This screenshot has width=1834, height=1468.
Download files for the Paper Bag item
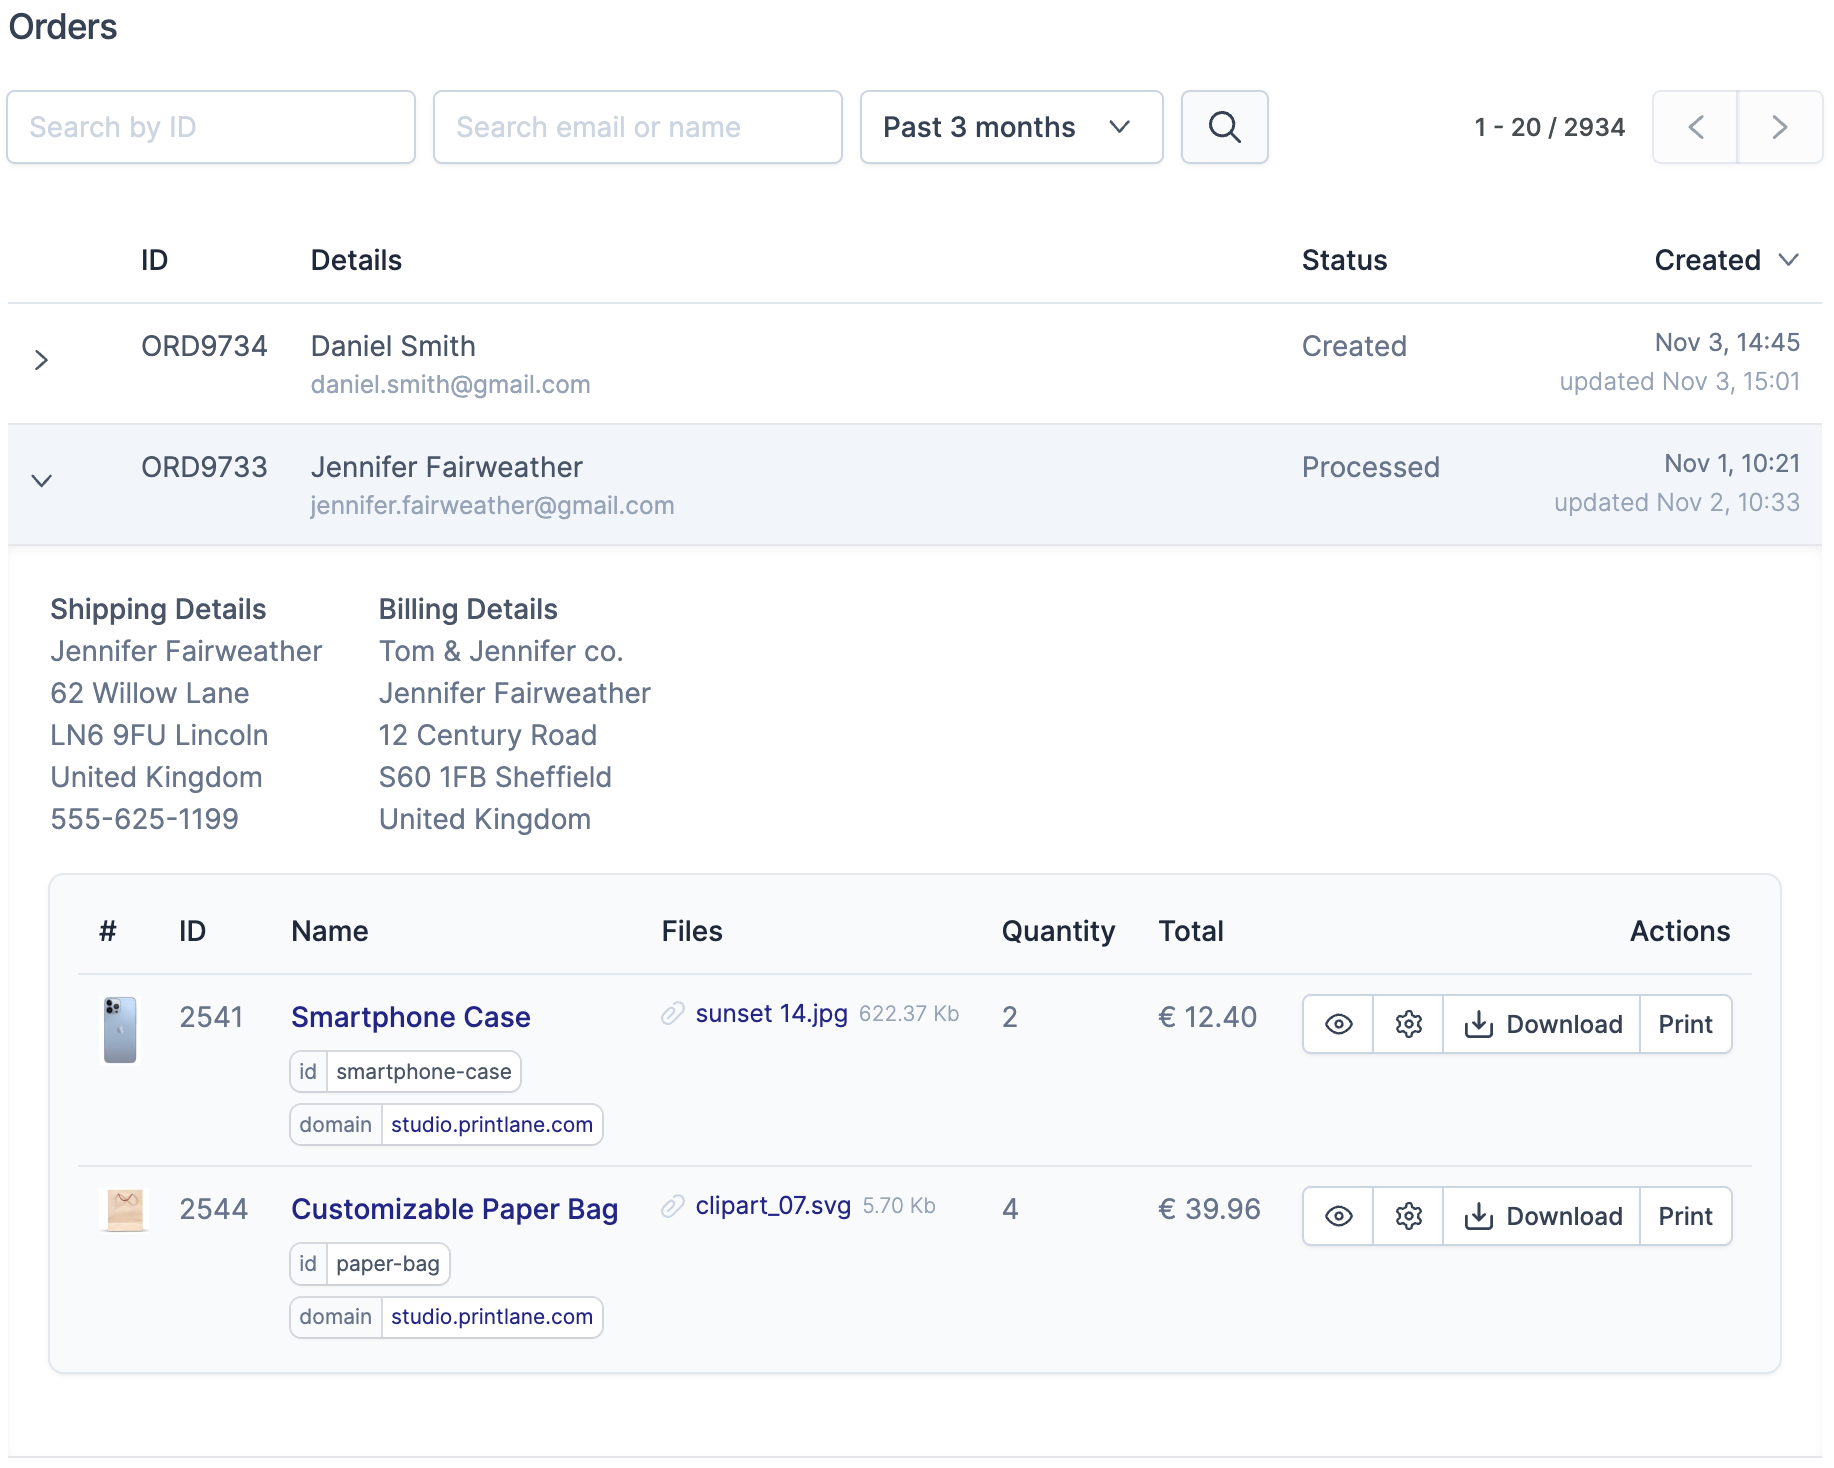coord(1541,1216)
